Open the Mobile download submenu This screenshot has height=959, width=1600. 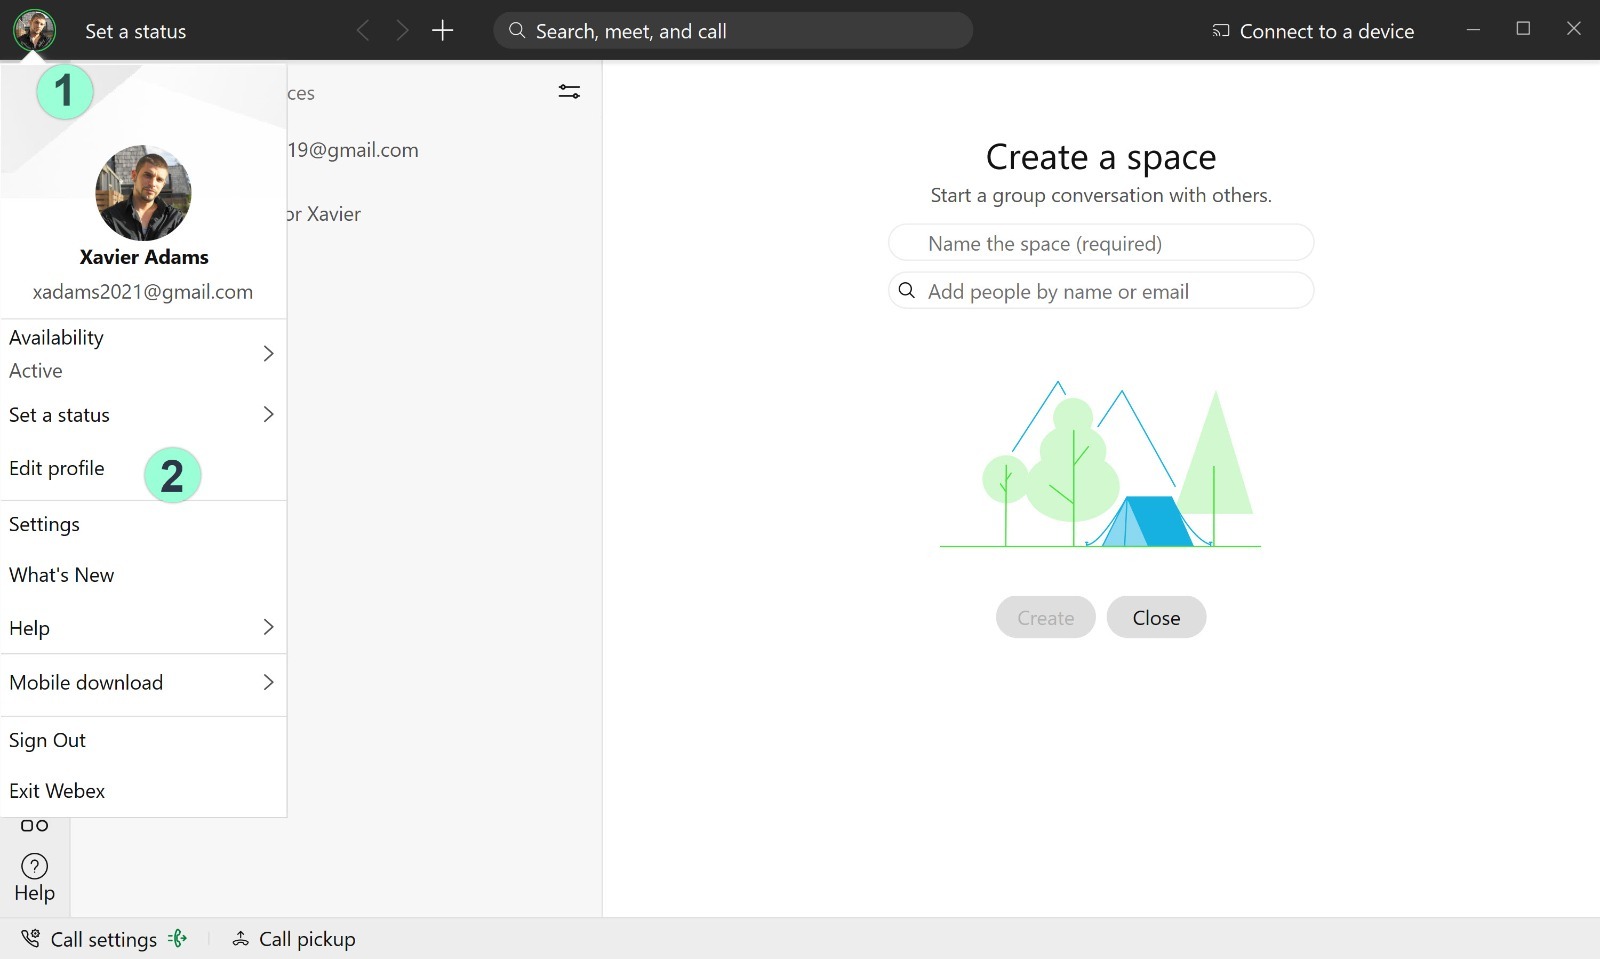pos(144,683)
